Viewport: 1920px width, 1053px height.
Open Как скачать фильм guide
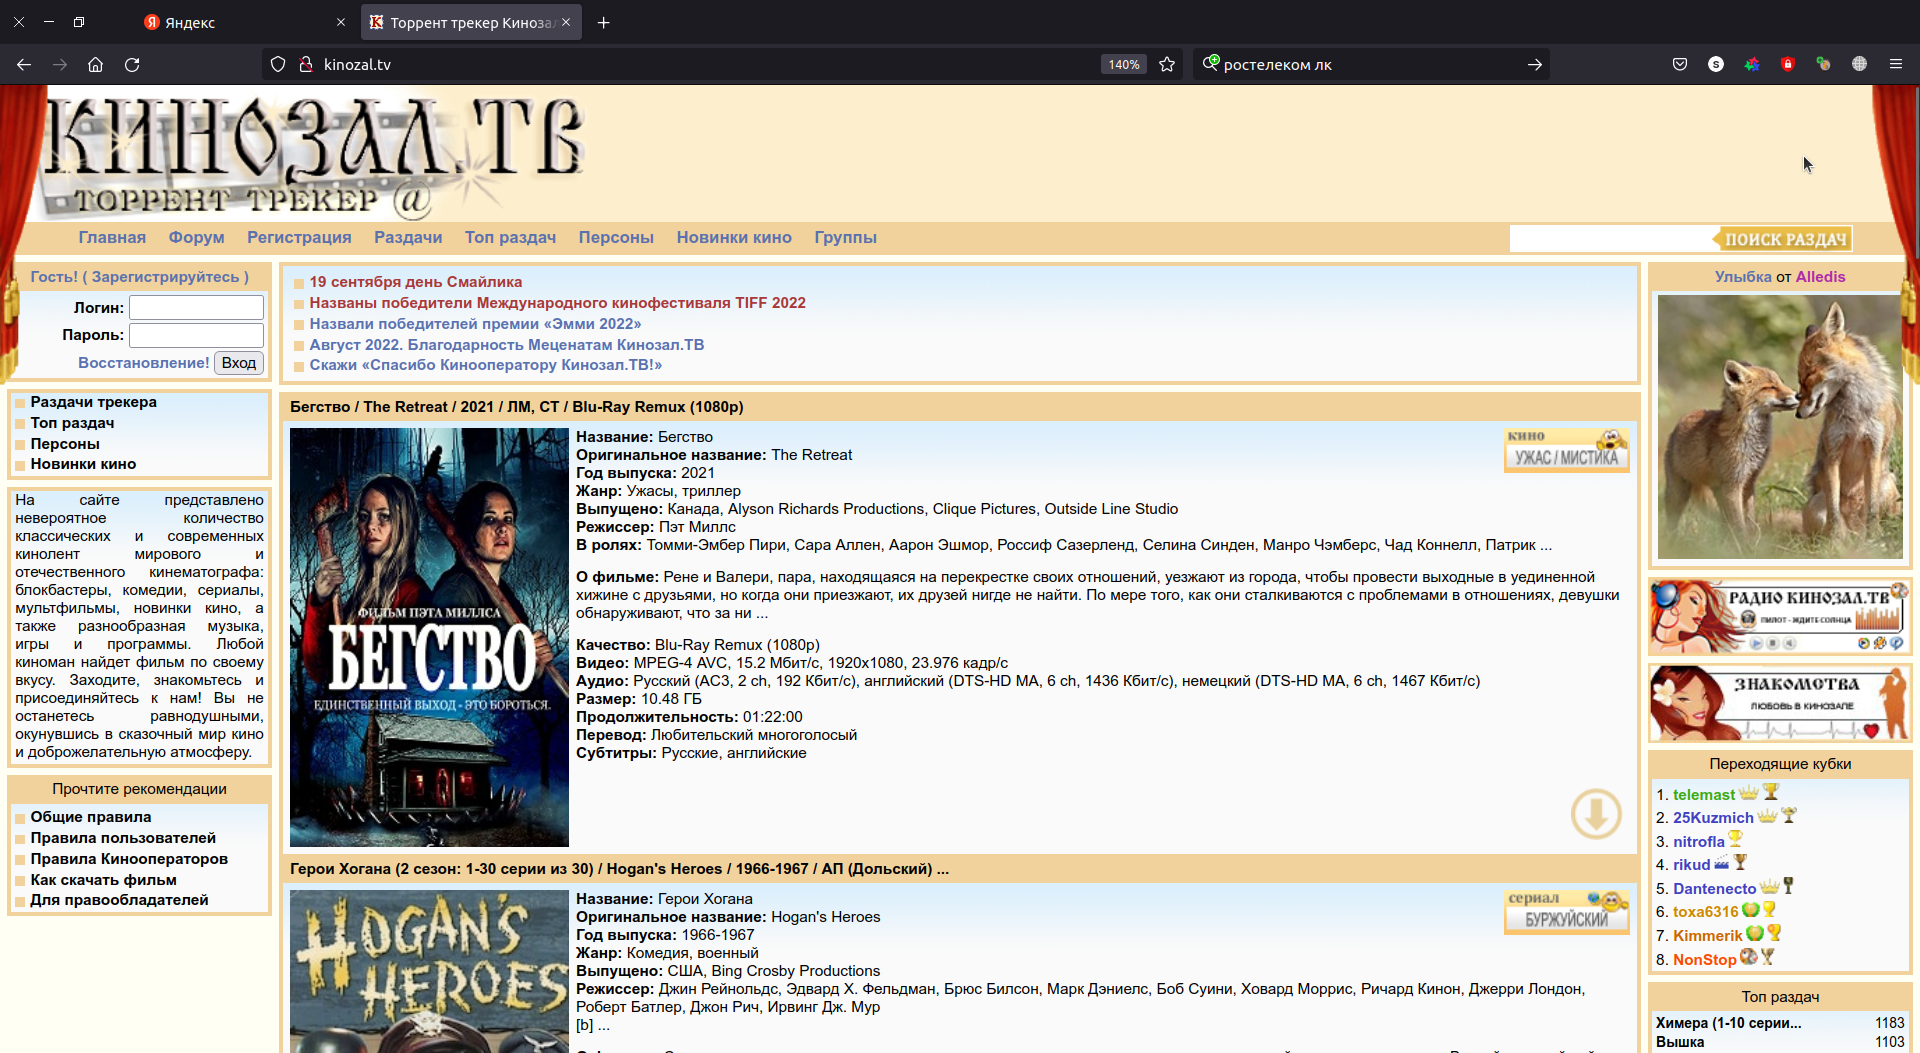(104, 880)
